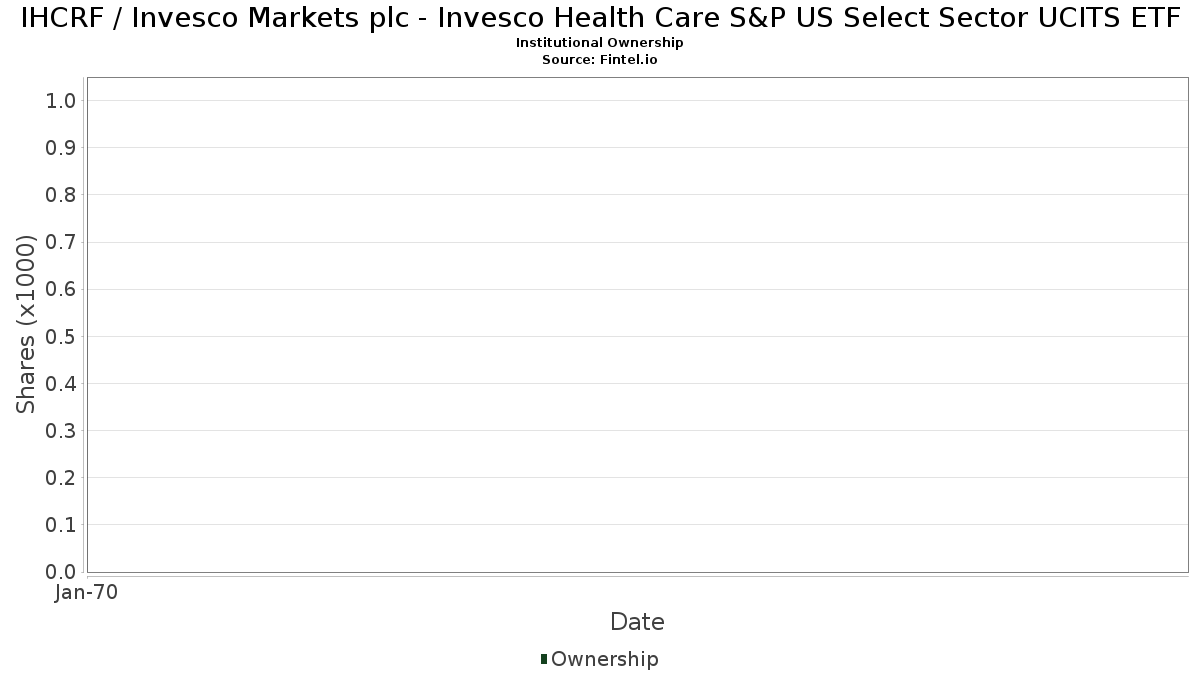Open the "Source: Fintel.io" text
This screenshot has height=675, width=1200.
pyautogui.click(x=599, y=60)
